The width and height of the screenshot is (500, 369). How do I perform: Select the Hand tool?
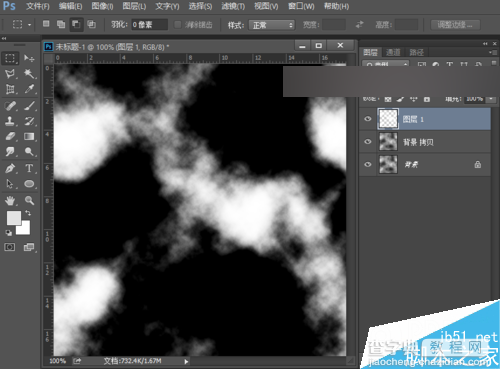(10, 200)
